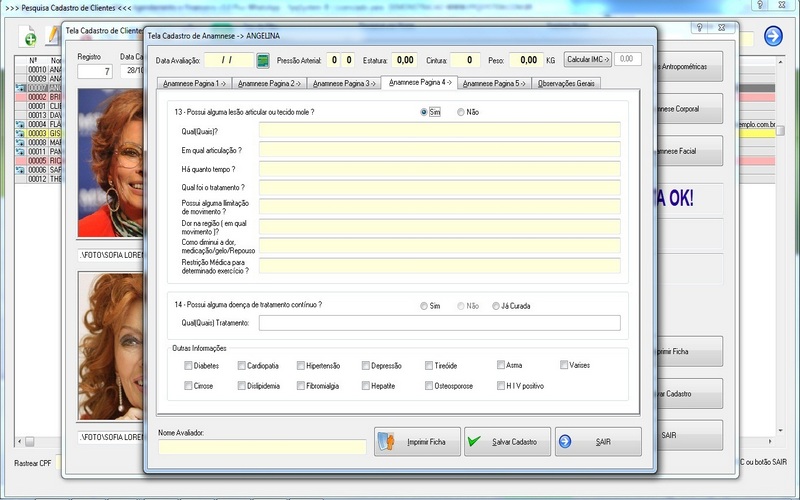Click the row icon beside record 00004

click(x=20, y=124)
